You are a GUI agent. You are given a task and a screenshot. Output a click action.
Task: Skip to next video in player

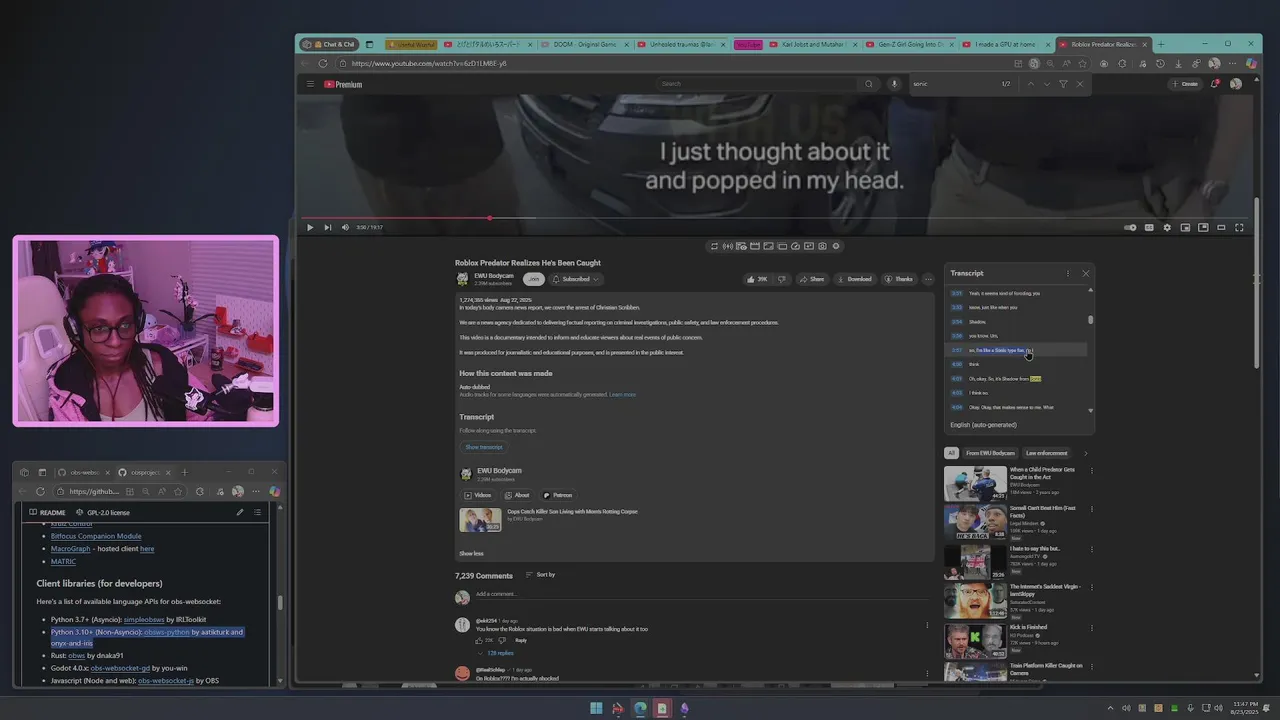[x=327, y=228]
